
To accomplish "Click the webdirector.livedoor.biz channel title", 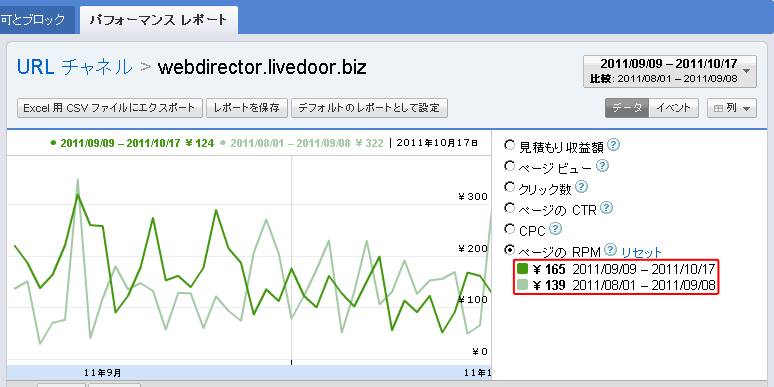I will (262, 67).
